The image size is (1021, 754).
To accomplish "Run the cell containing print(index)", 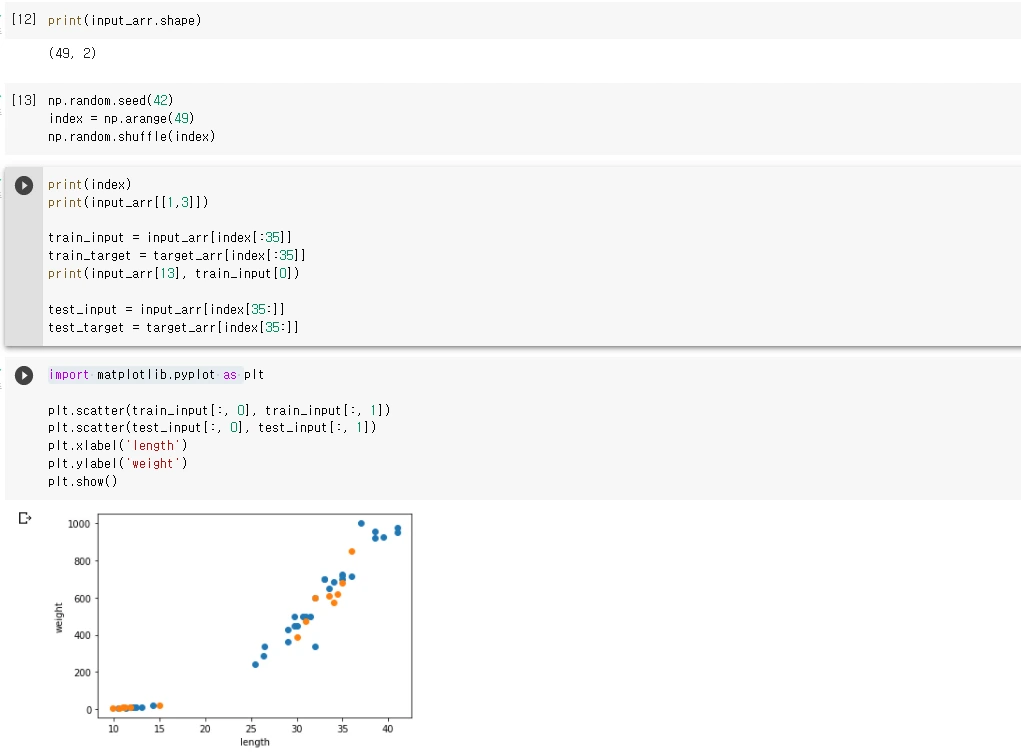I will pyautogui.click(x=24, y=186).
